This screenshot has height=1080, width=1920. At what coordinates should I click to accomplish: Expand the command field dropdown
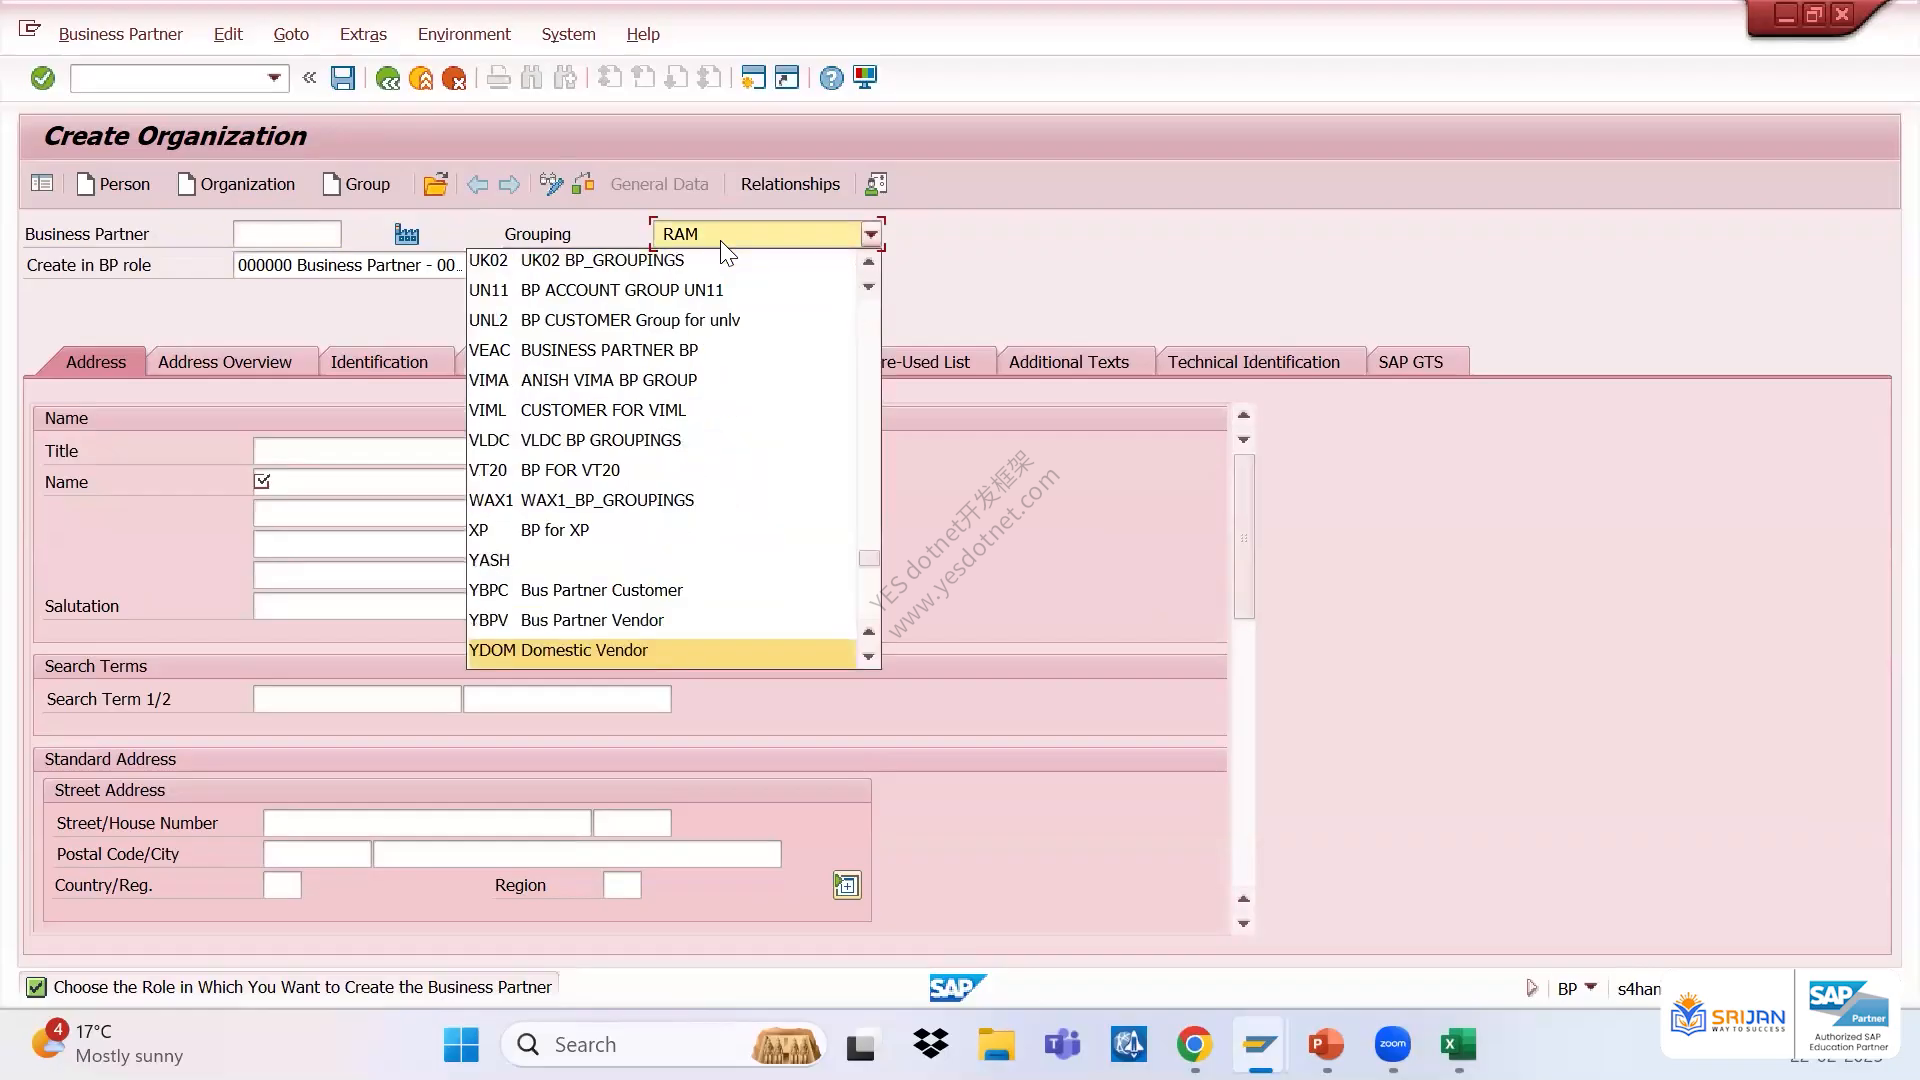[x=274, y=78]
